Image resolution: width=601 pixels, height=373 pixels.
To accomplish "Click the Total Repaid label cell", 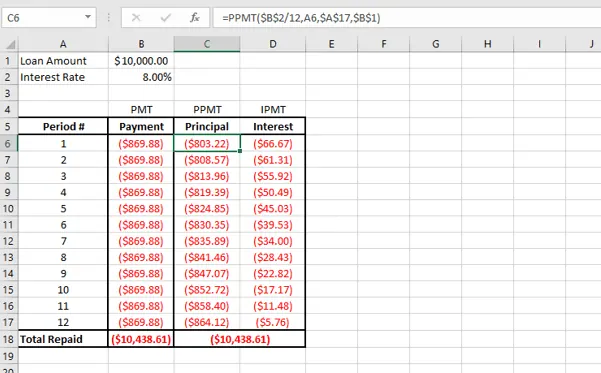I will 63,339.
